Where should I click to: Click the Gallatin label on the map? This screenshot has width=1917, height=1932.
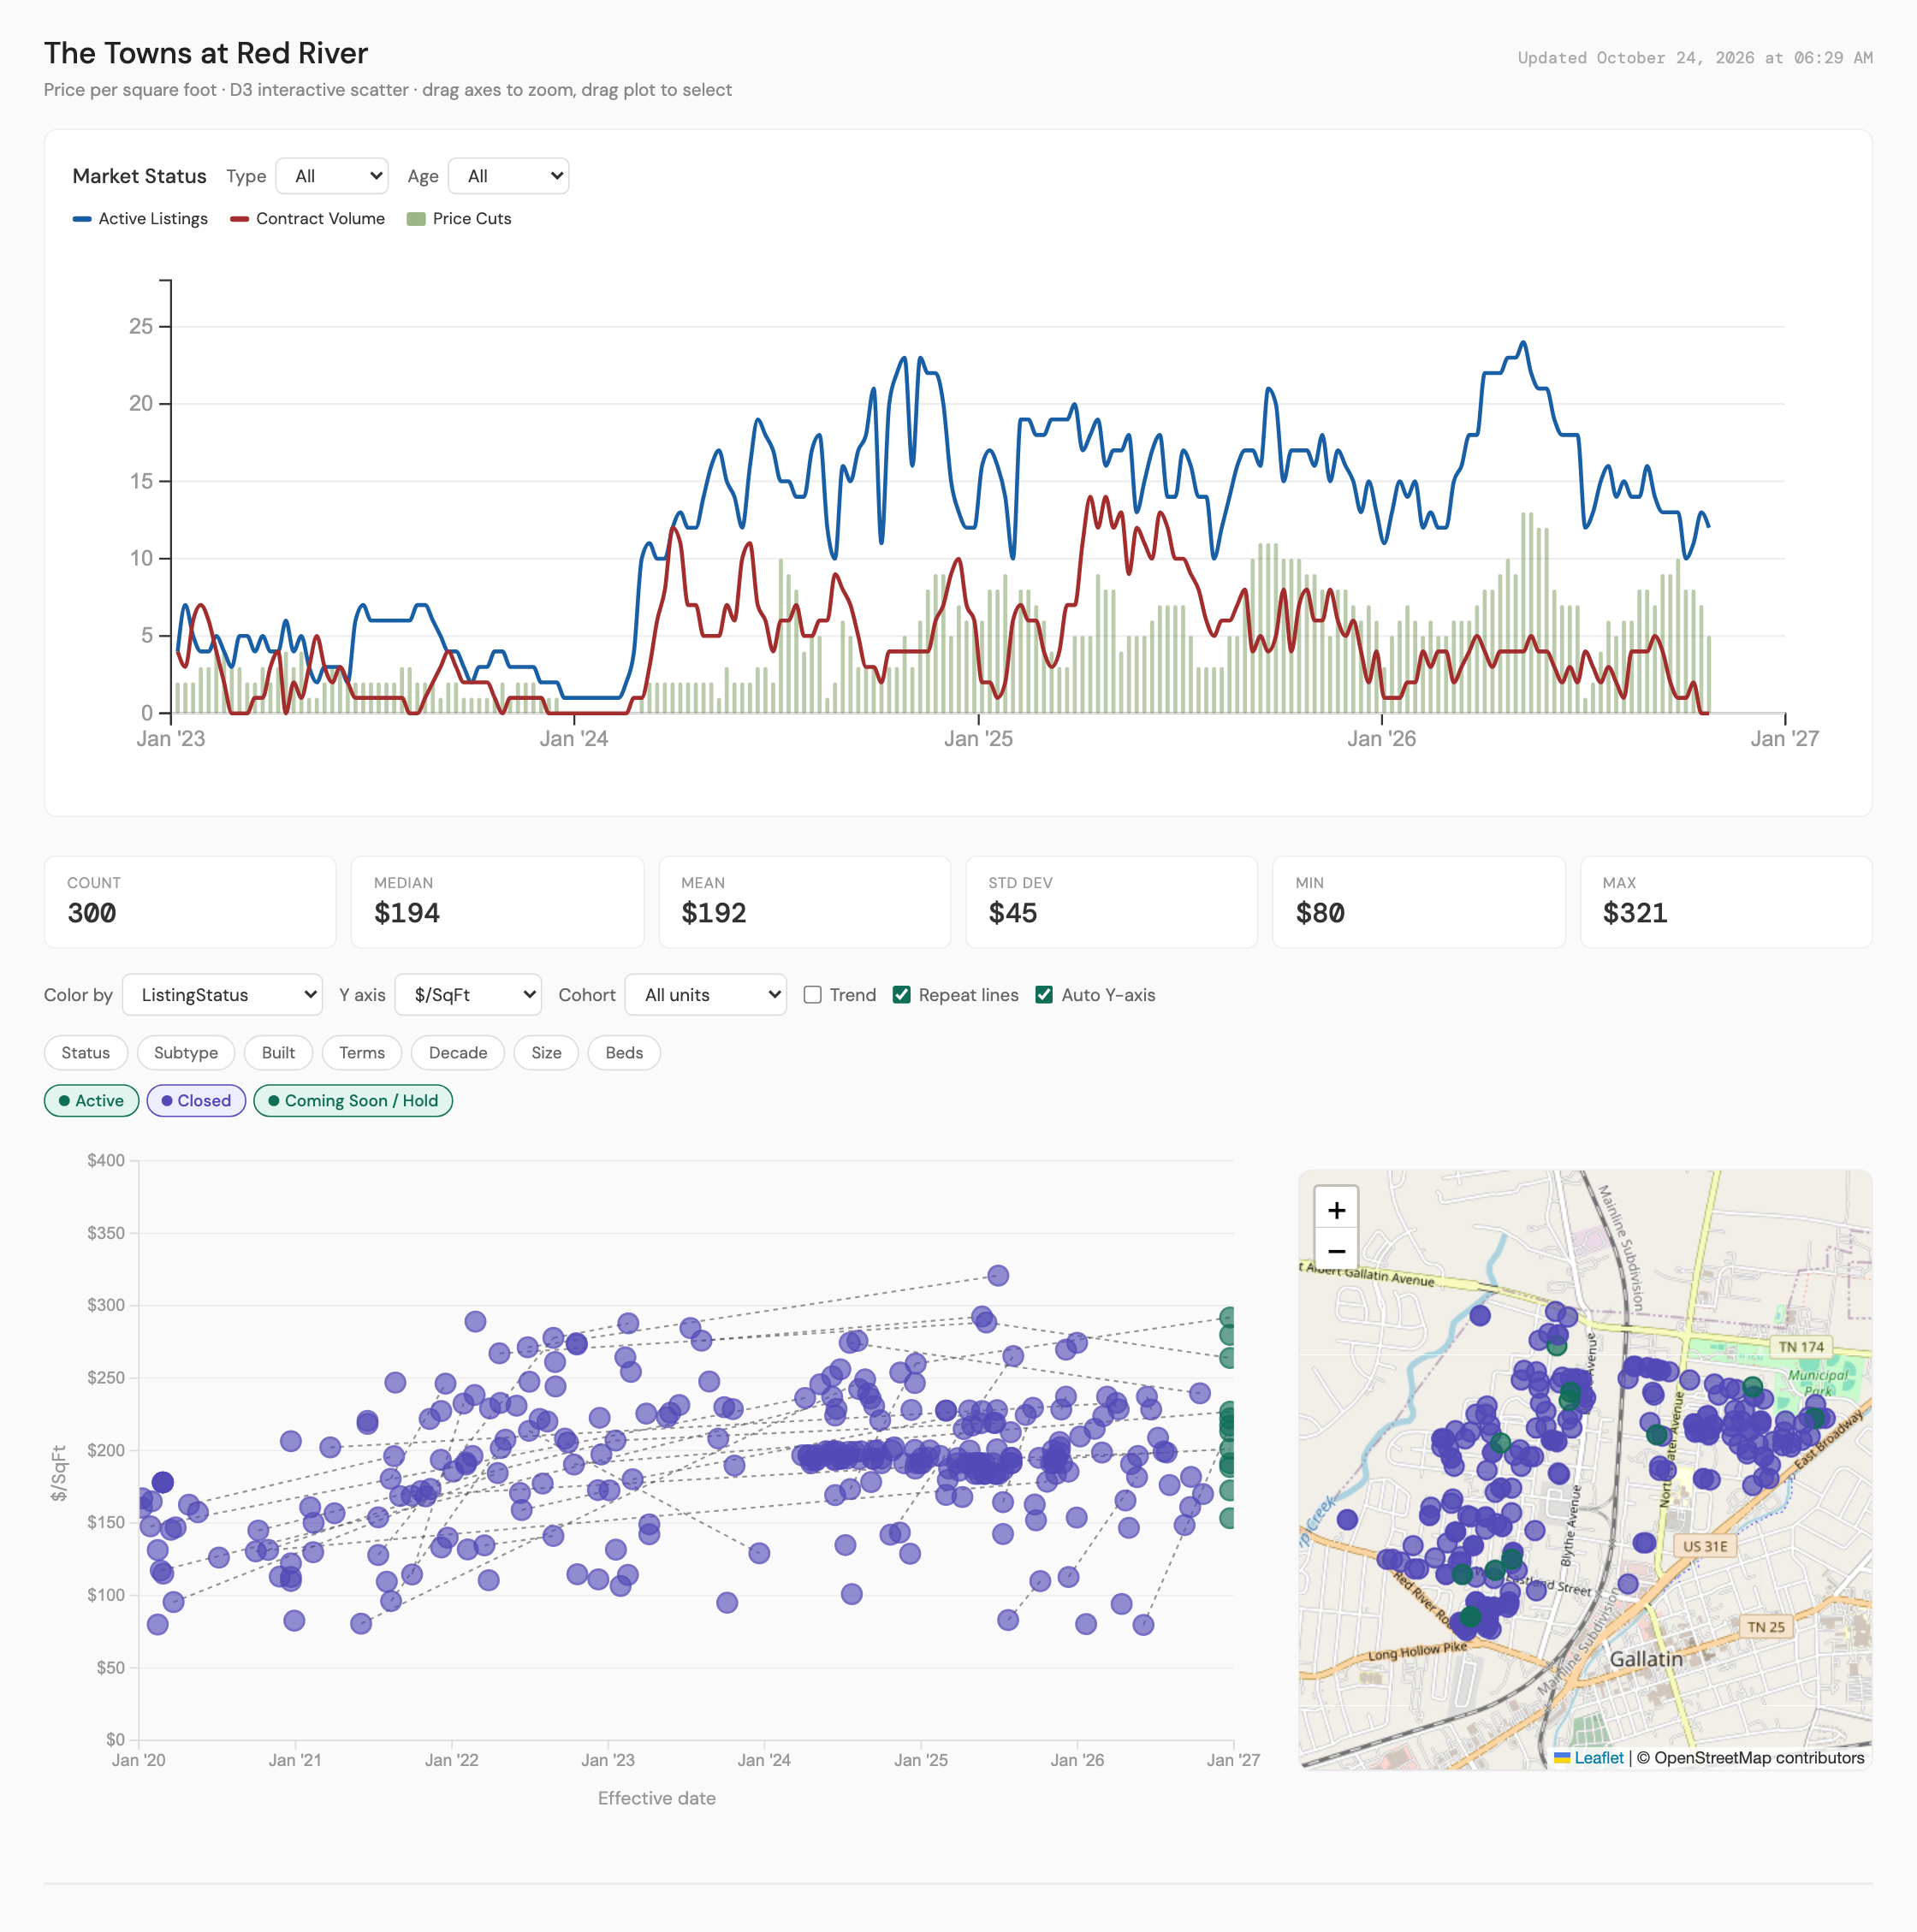tap(1646, 1659)
